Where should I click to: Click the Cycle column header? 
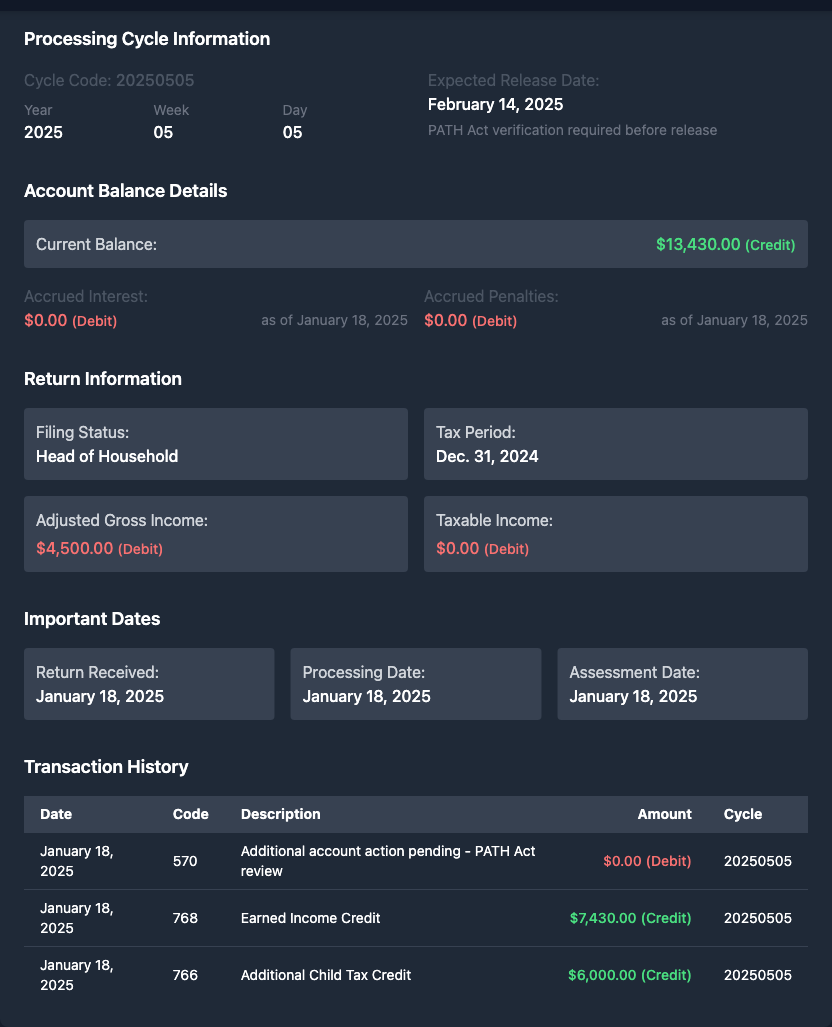point(742,814)
